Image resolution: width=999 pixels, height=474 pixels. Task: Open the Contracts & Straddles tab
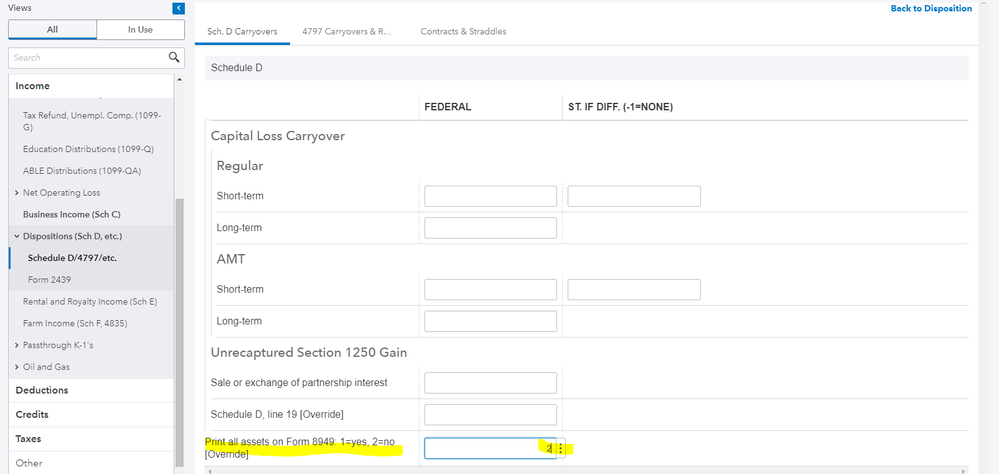(x=463, y=32)
